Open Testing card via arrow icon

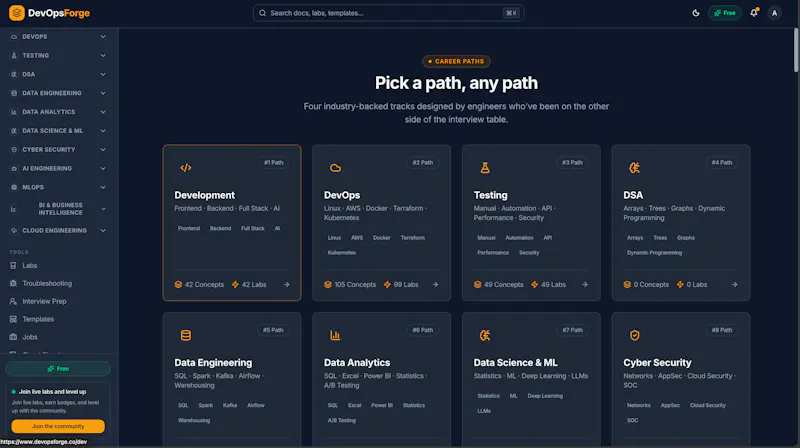(x=585, y=285)
